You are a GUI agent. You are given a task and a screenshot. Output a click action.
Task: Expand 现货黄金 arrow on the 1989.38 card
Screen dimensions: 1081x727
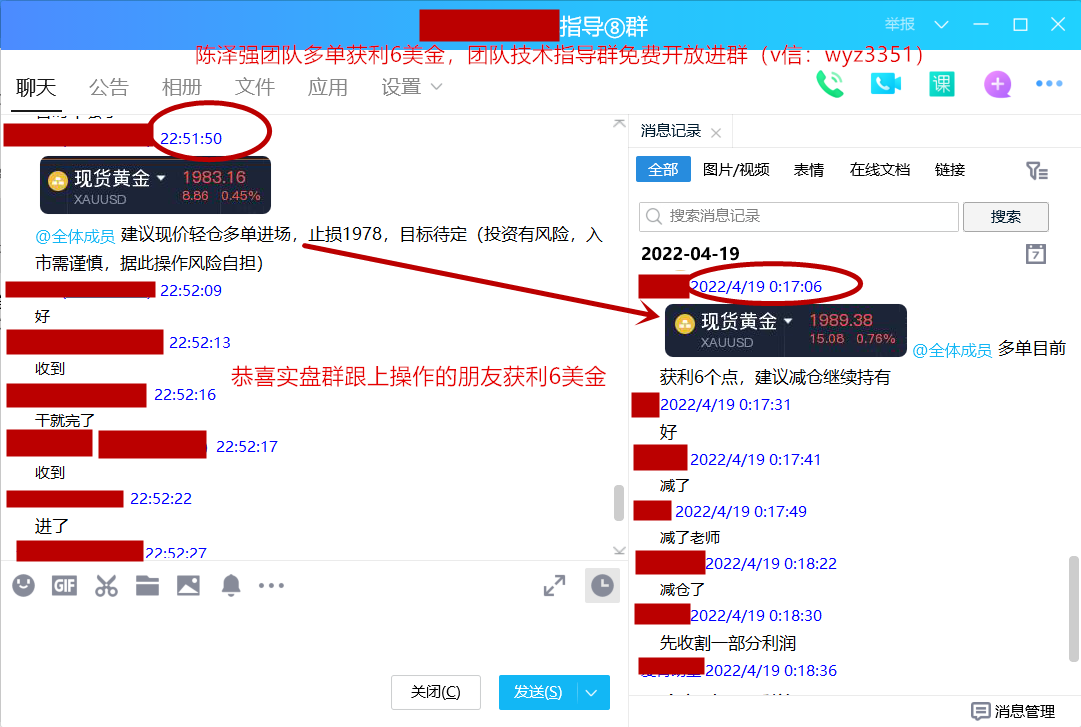coord(788,320)
